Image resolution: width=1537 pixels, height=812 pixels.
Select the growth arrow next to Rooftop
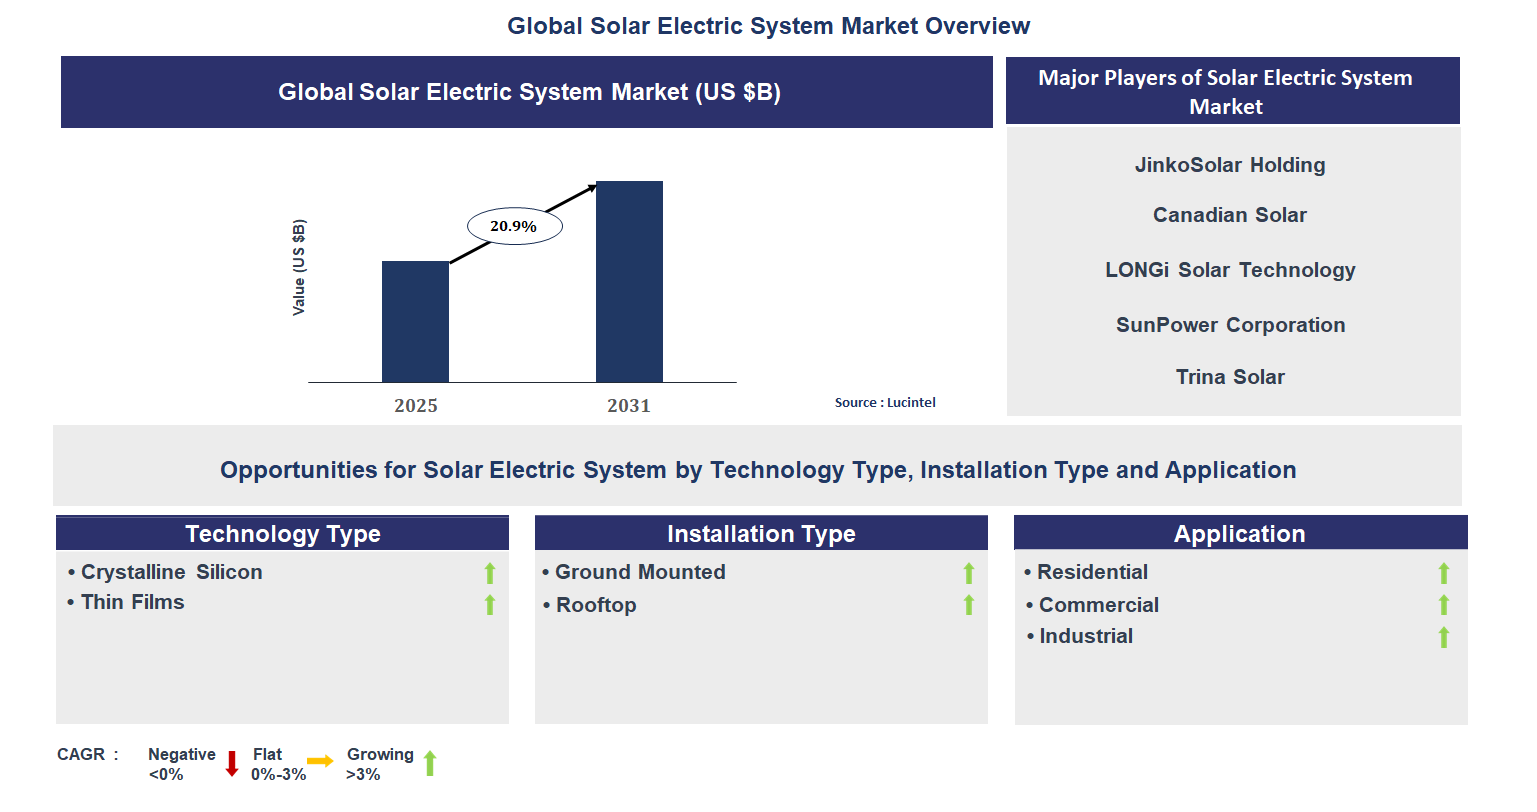coord(968,604)
